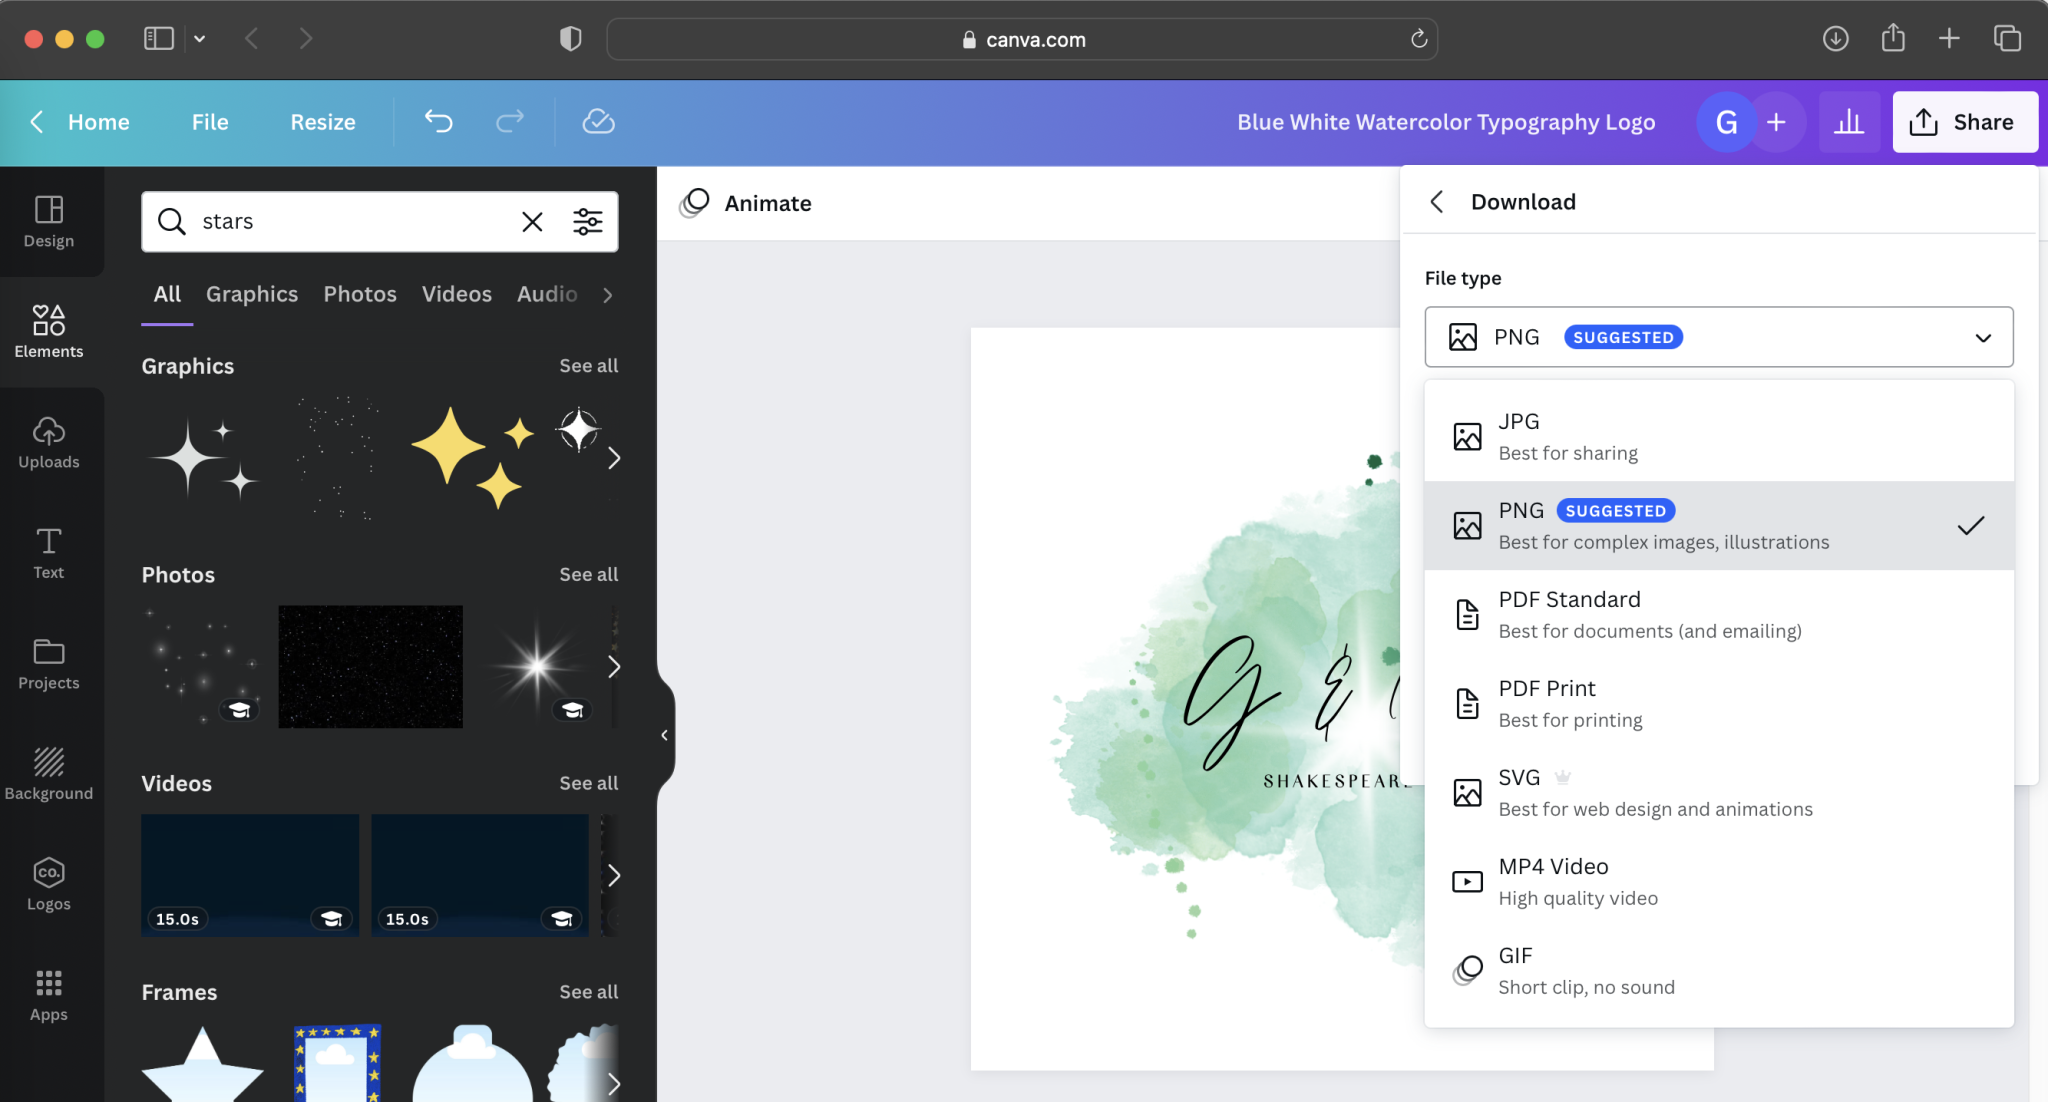2048x1102 pixels.
Task: Click the undo arrow icon
Action: click(x=438, y=122)
